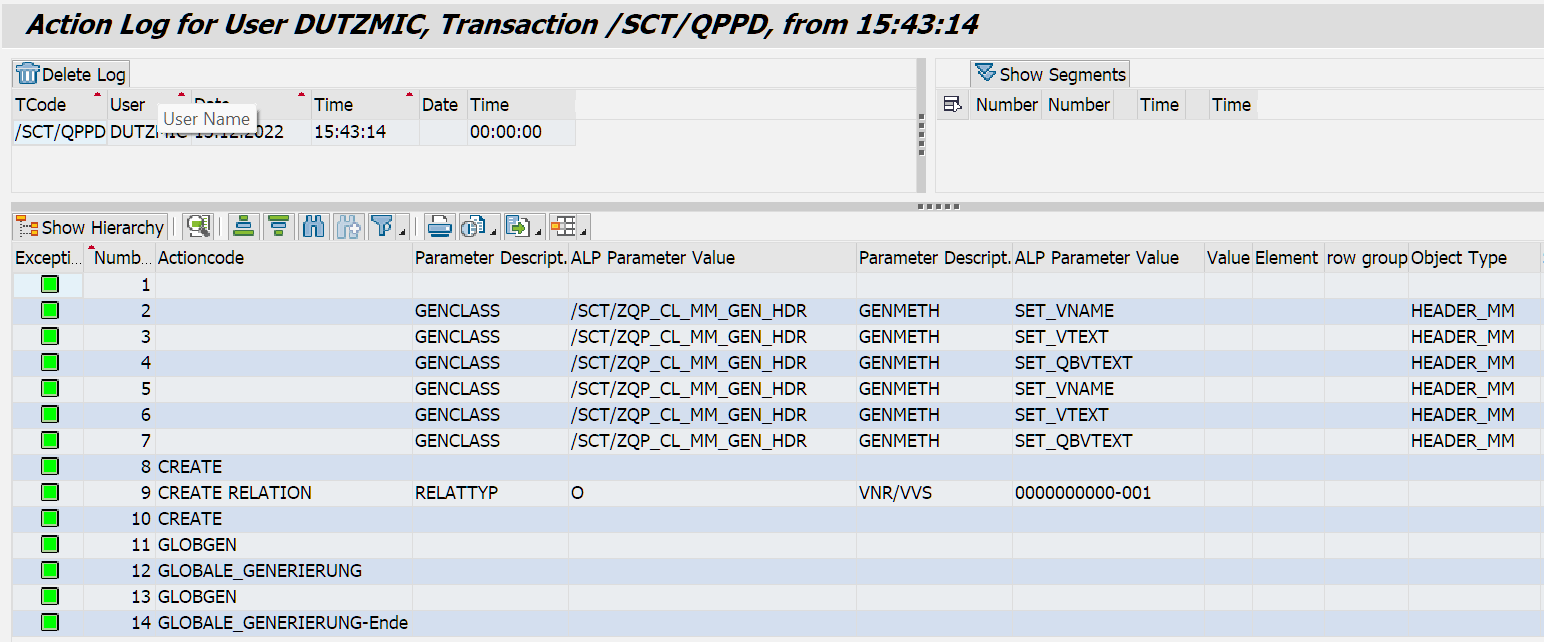Click the Find binoculars icon
Screen dimensions: 1544x642
(314, 227)
